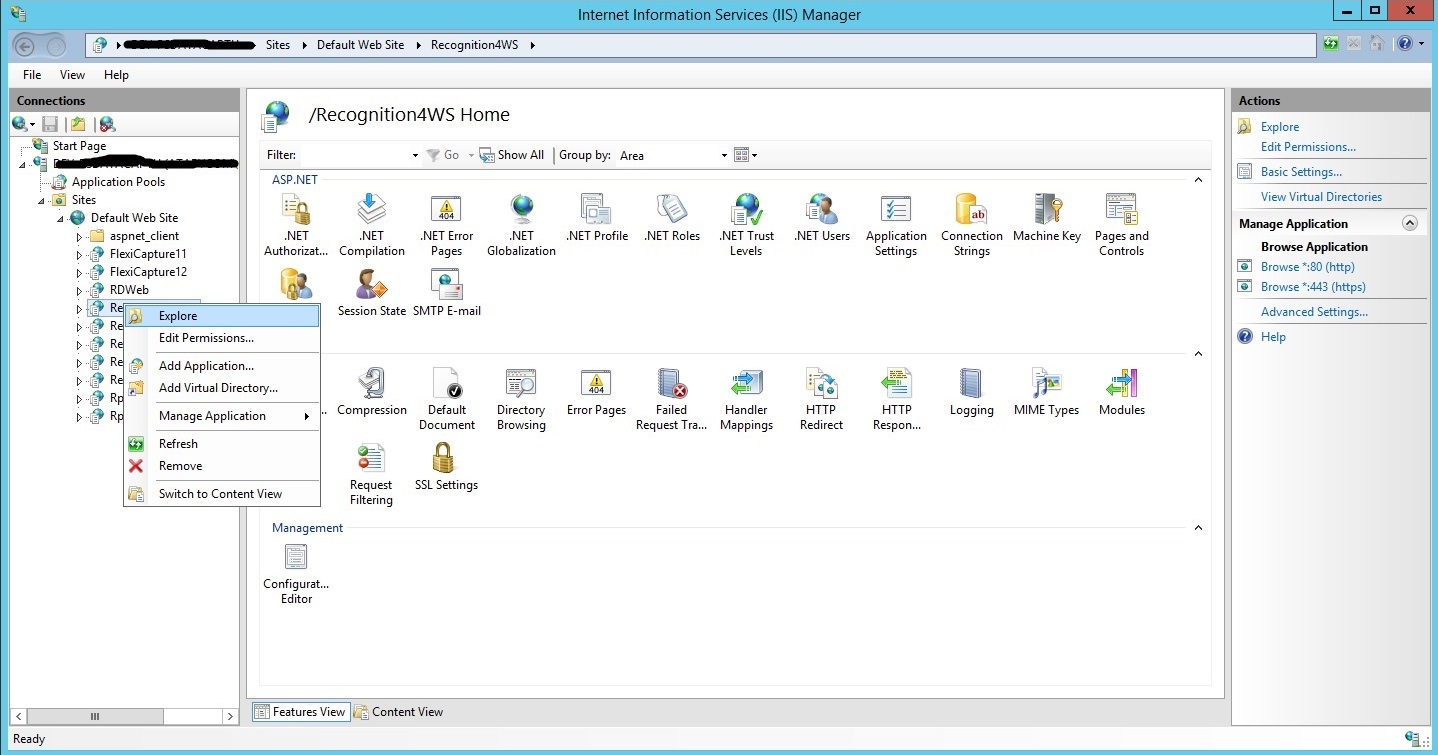Choose Add Virtual Directory from context menu
1438x755 pixels.
coord(218,388)
